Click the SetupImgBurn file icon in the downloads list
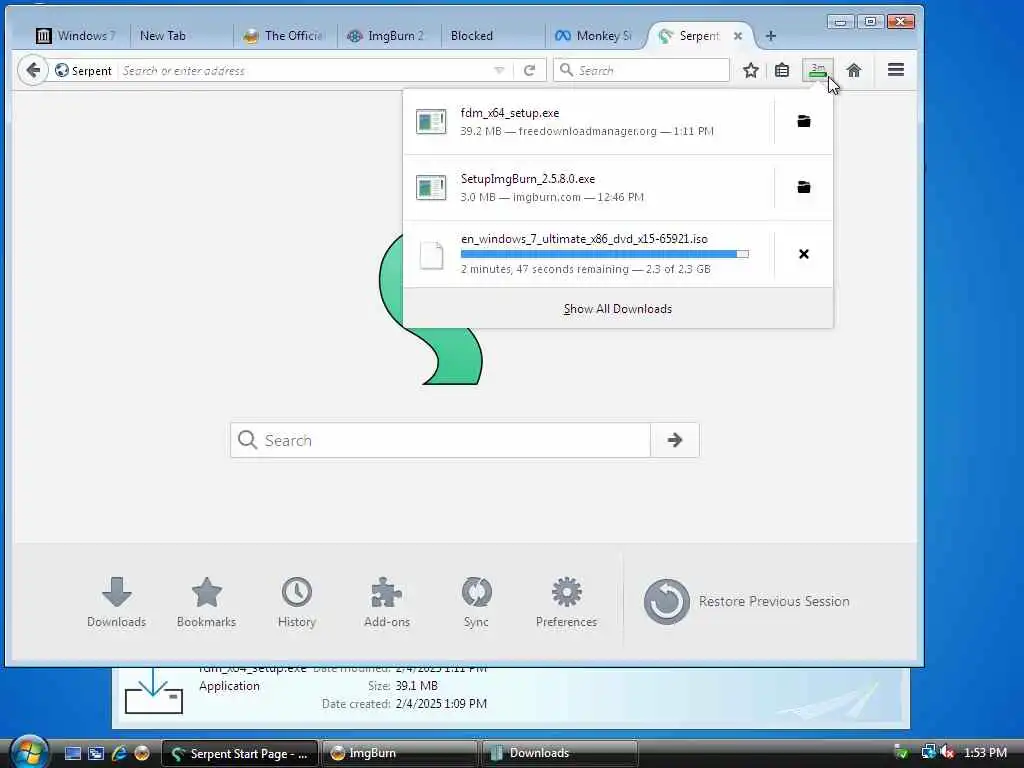The height and width of the screenshot is (768, 1024). pos(431,187)
